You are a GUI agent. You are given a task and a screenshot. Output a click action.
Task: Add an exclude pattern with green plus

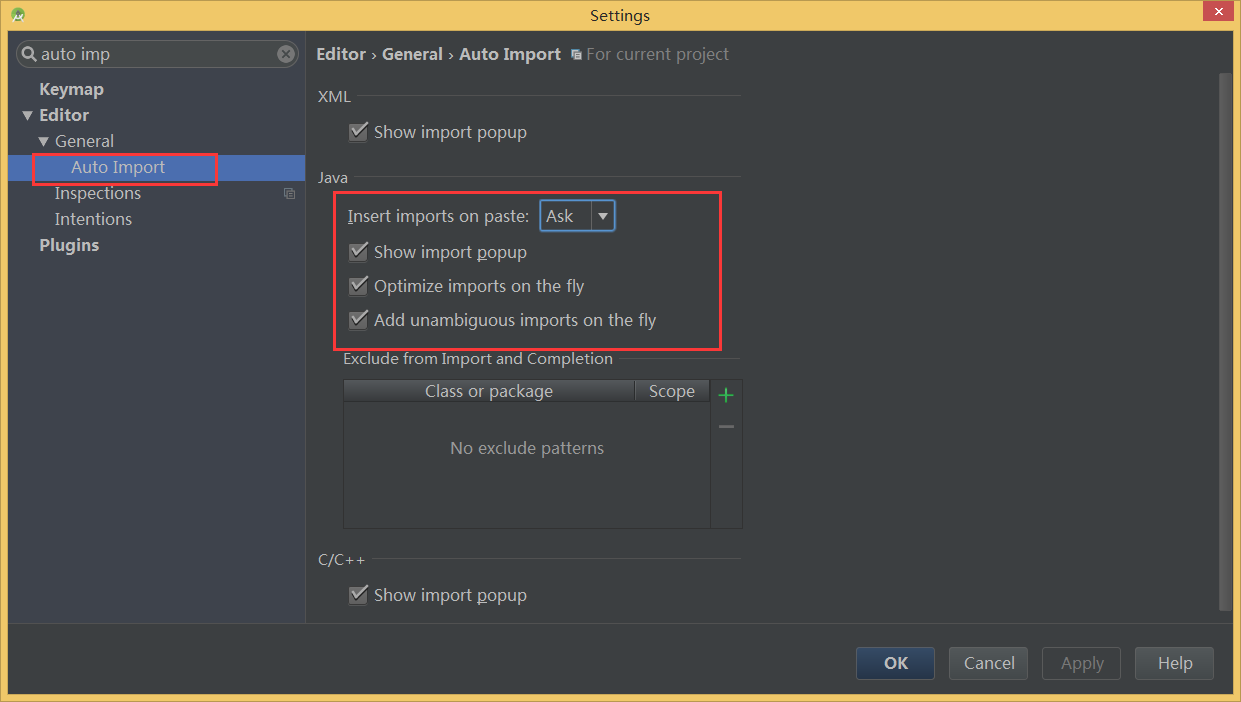coord(726,395)
